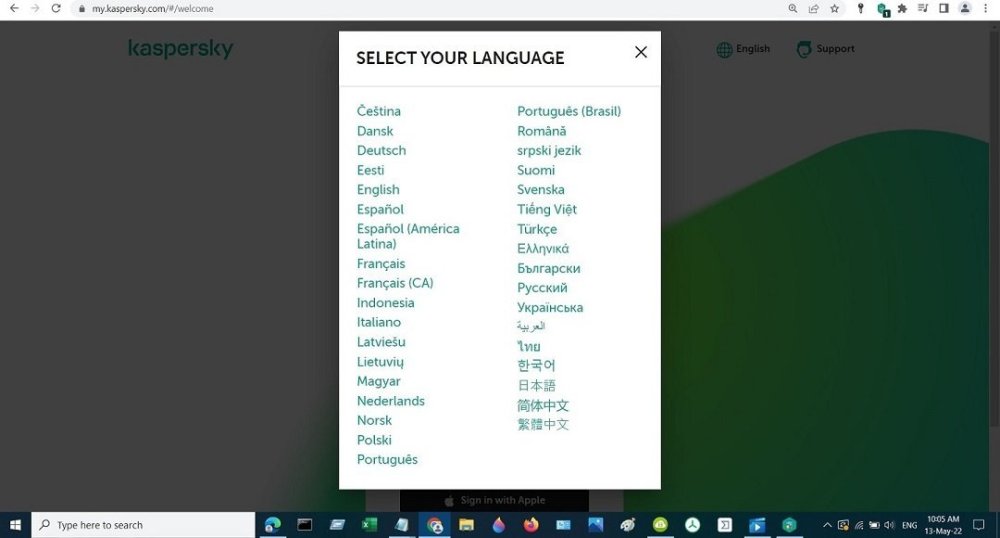Click the Chrome icon in taskbar
The height and width of the screenshot is (538, 1000).
[x=435, y=525]
